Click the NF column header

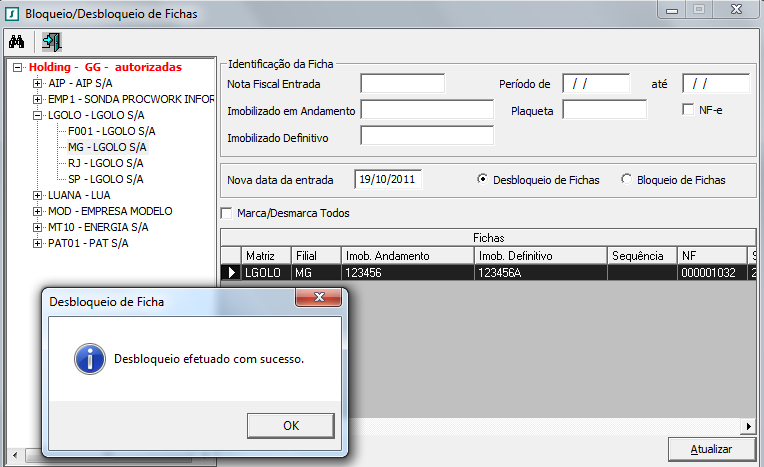[712, 256]
